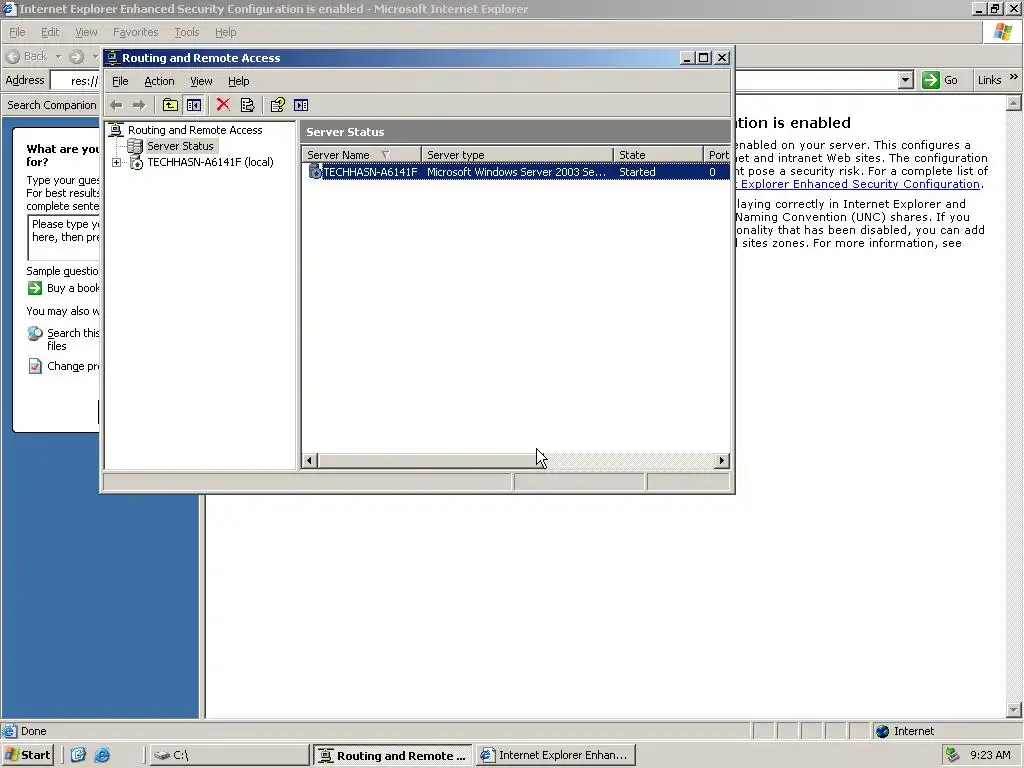
Task: Click the Start button
Action: [27, 755]
